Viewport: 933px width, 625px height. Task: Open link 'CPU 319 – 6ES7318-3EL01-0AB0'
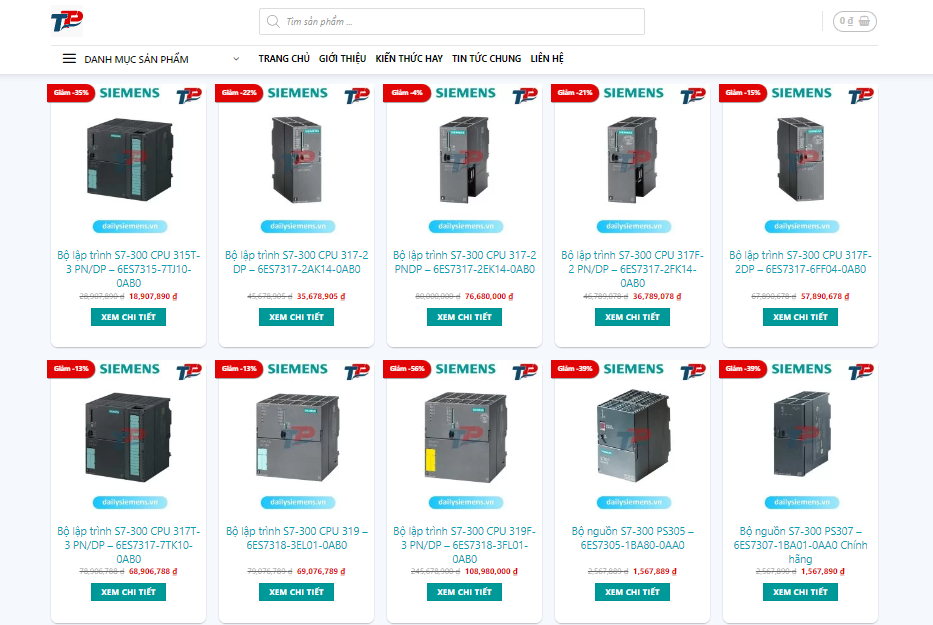(x=296, y=538)
